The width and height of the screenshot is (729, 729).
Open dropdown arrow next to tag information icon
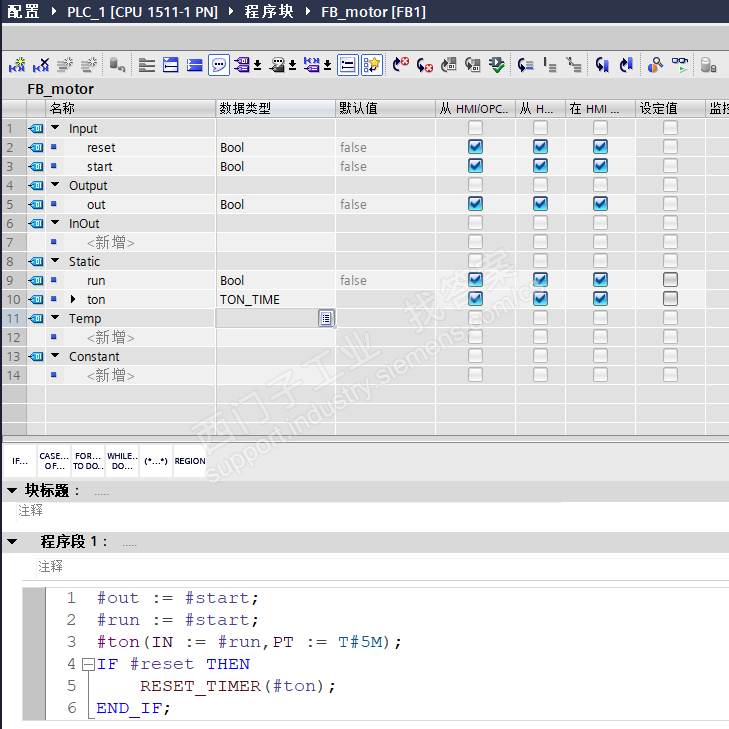(292, 65)
